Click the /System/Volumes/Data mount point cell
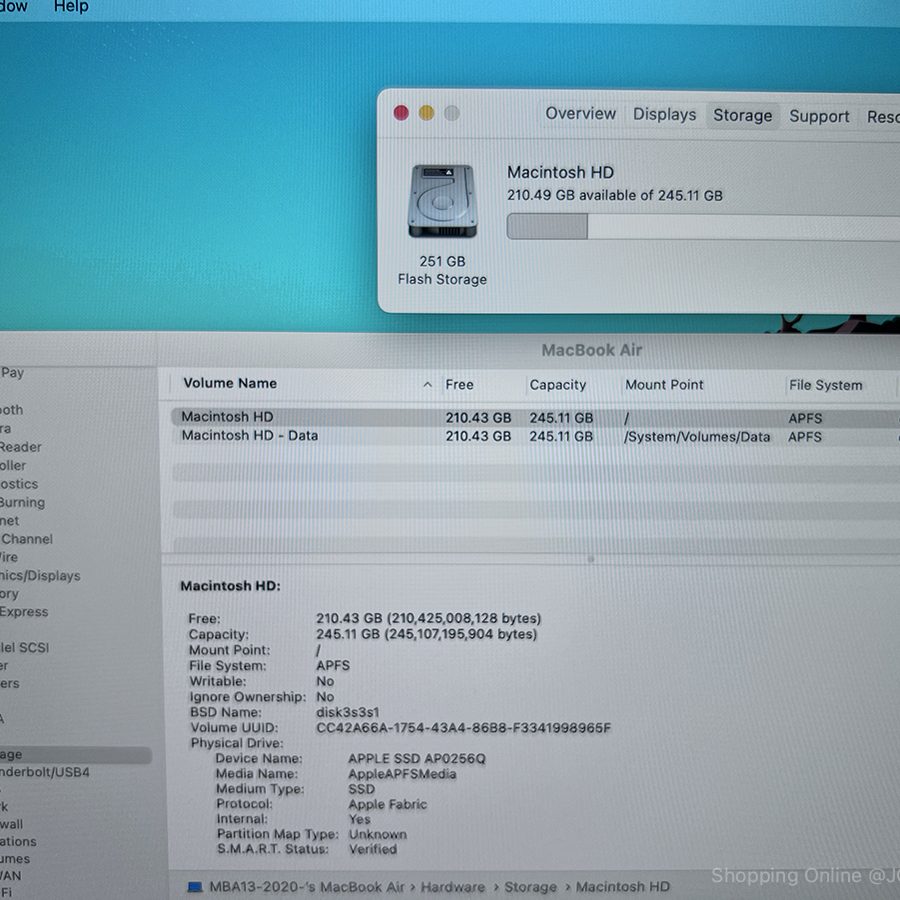Viewport: 900px width, 900px height. coord(697,437)
